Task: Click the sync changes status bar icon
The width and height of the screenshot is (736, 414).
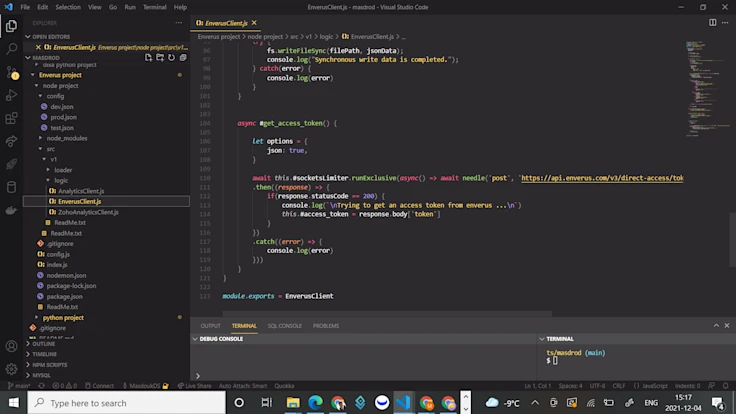Action: pos(41,386)
